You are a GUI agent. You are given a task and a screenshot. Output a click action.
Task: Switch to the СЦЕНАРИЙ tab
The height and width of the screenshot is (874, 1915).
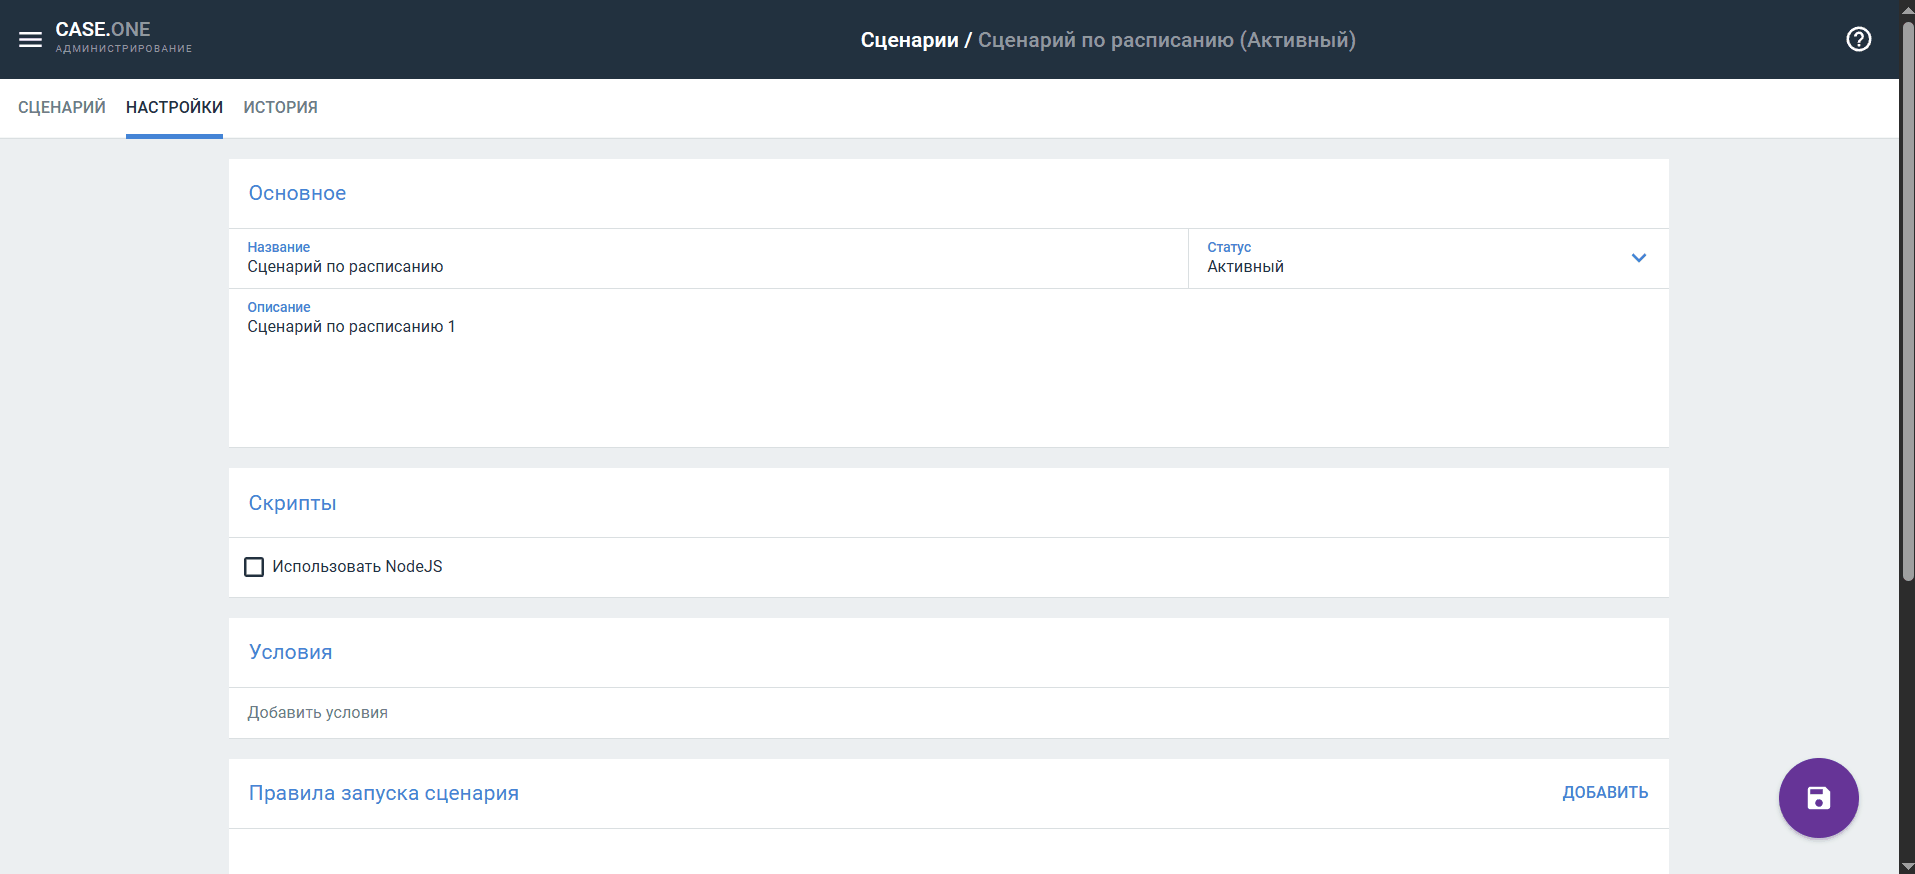pos(62,108)
